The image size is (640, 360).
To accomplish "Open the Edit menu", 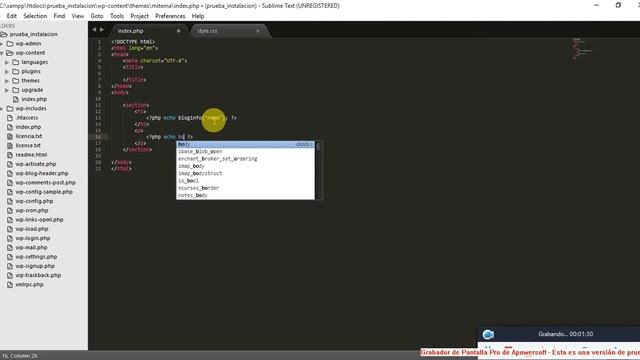I will coord(11,16).
